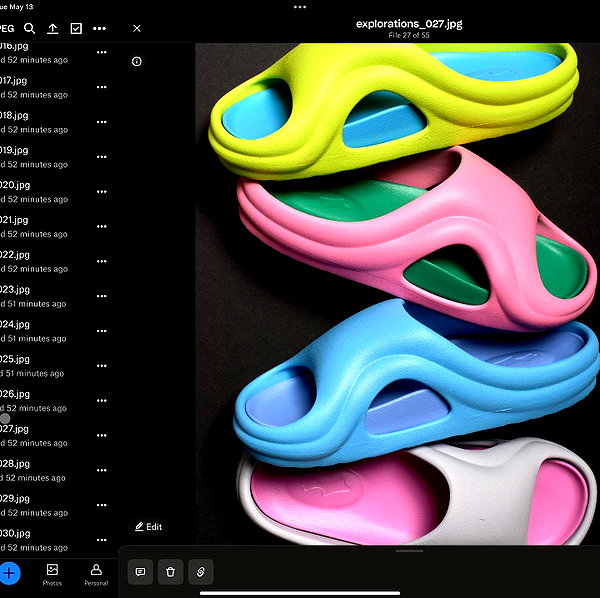Open more options for 024.jpg
Screen dimensions: 600x598
[x=102, y=331]
